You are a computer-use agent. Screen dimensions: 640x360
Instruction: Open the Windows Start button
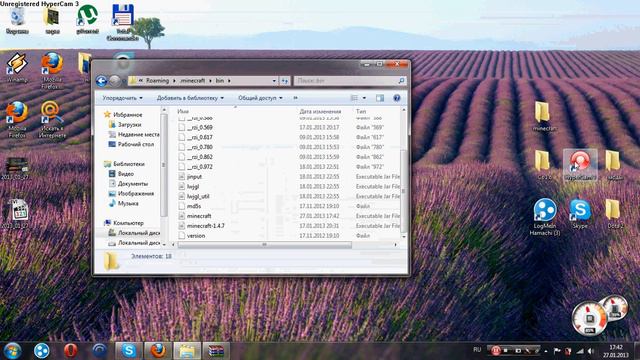pyautogui.click(x=12, y=351)
